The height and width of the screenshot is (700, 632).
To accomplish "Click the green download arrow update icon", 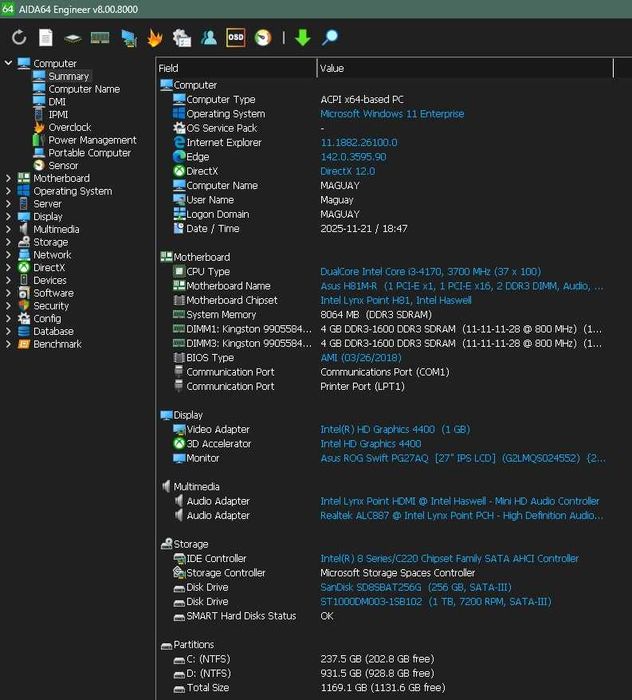I will point(303,38).
